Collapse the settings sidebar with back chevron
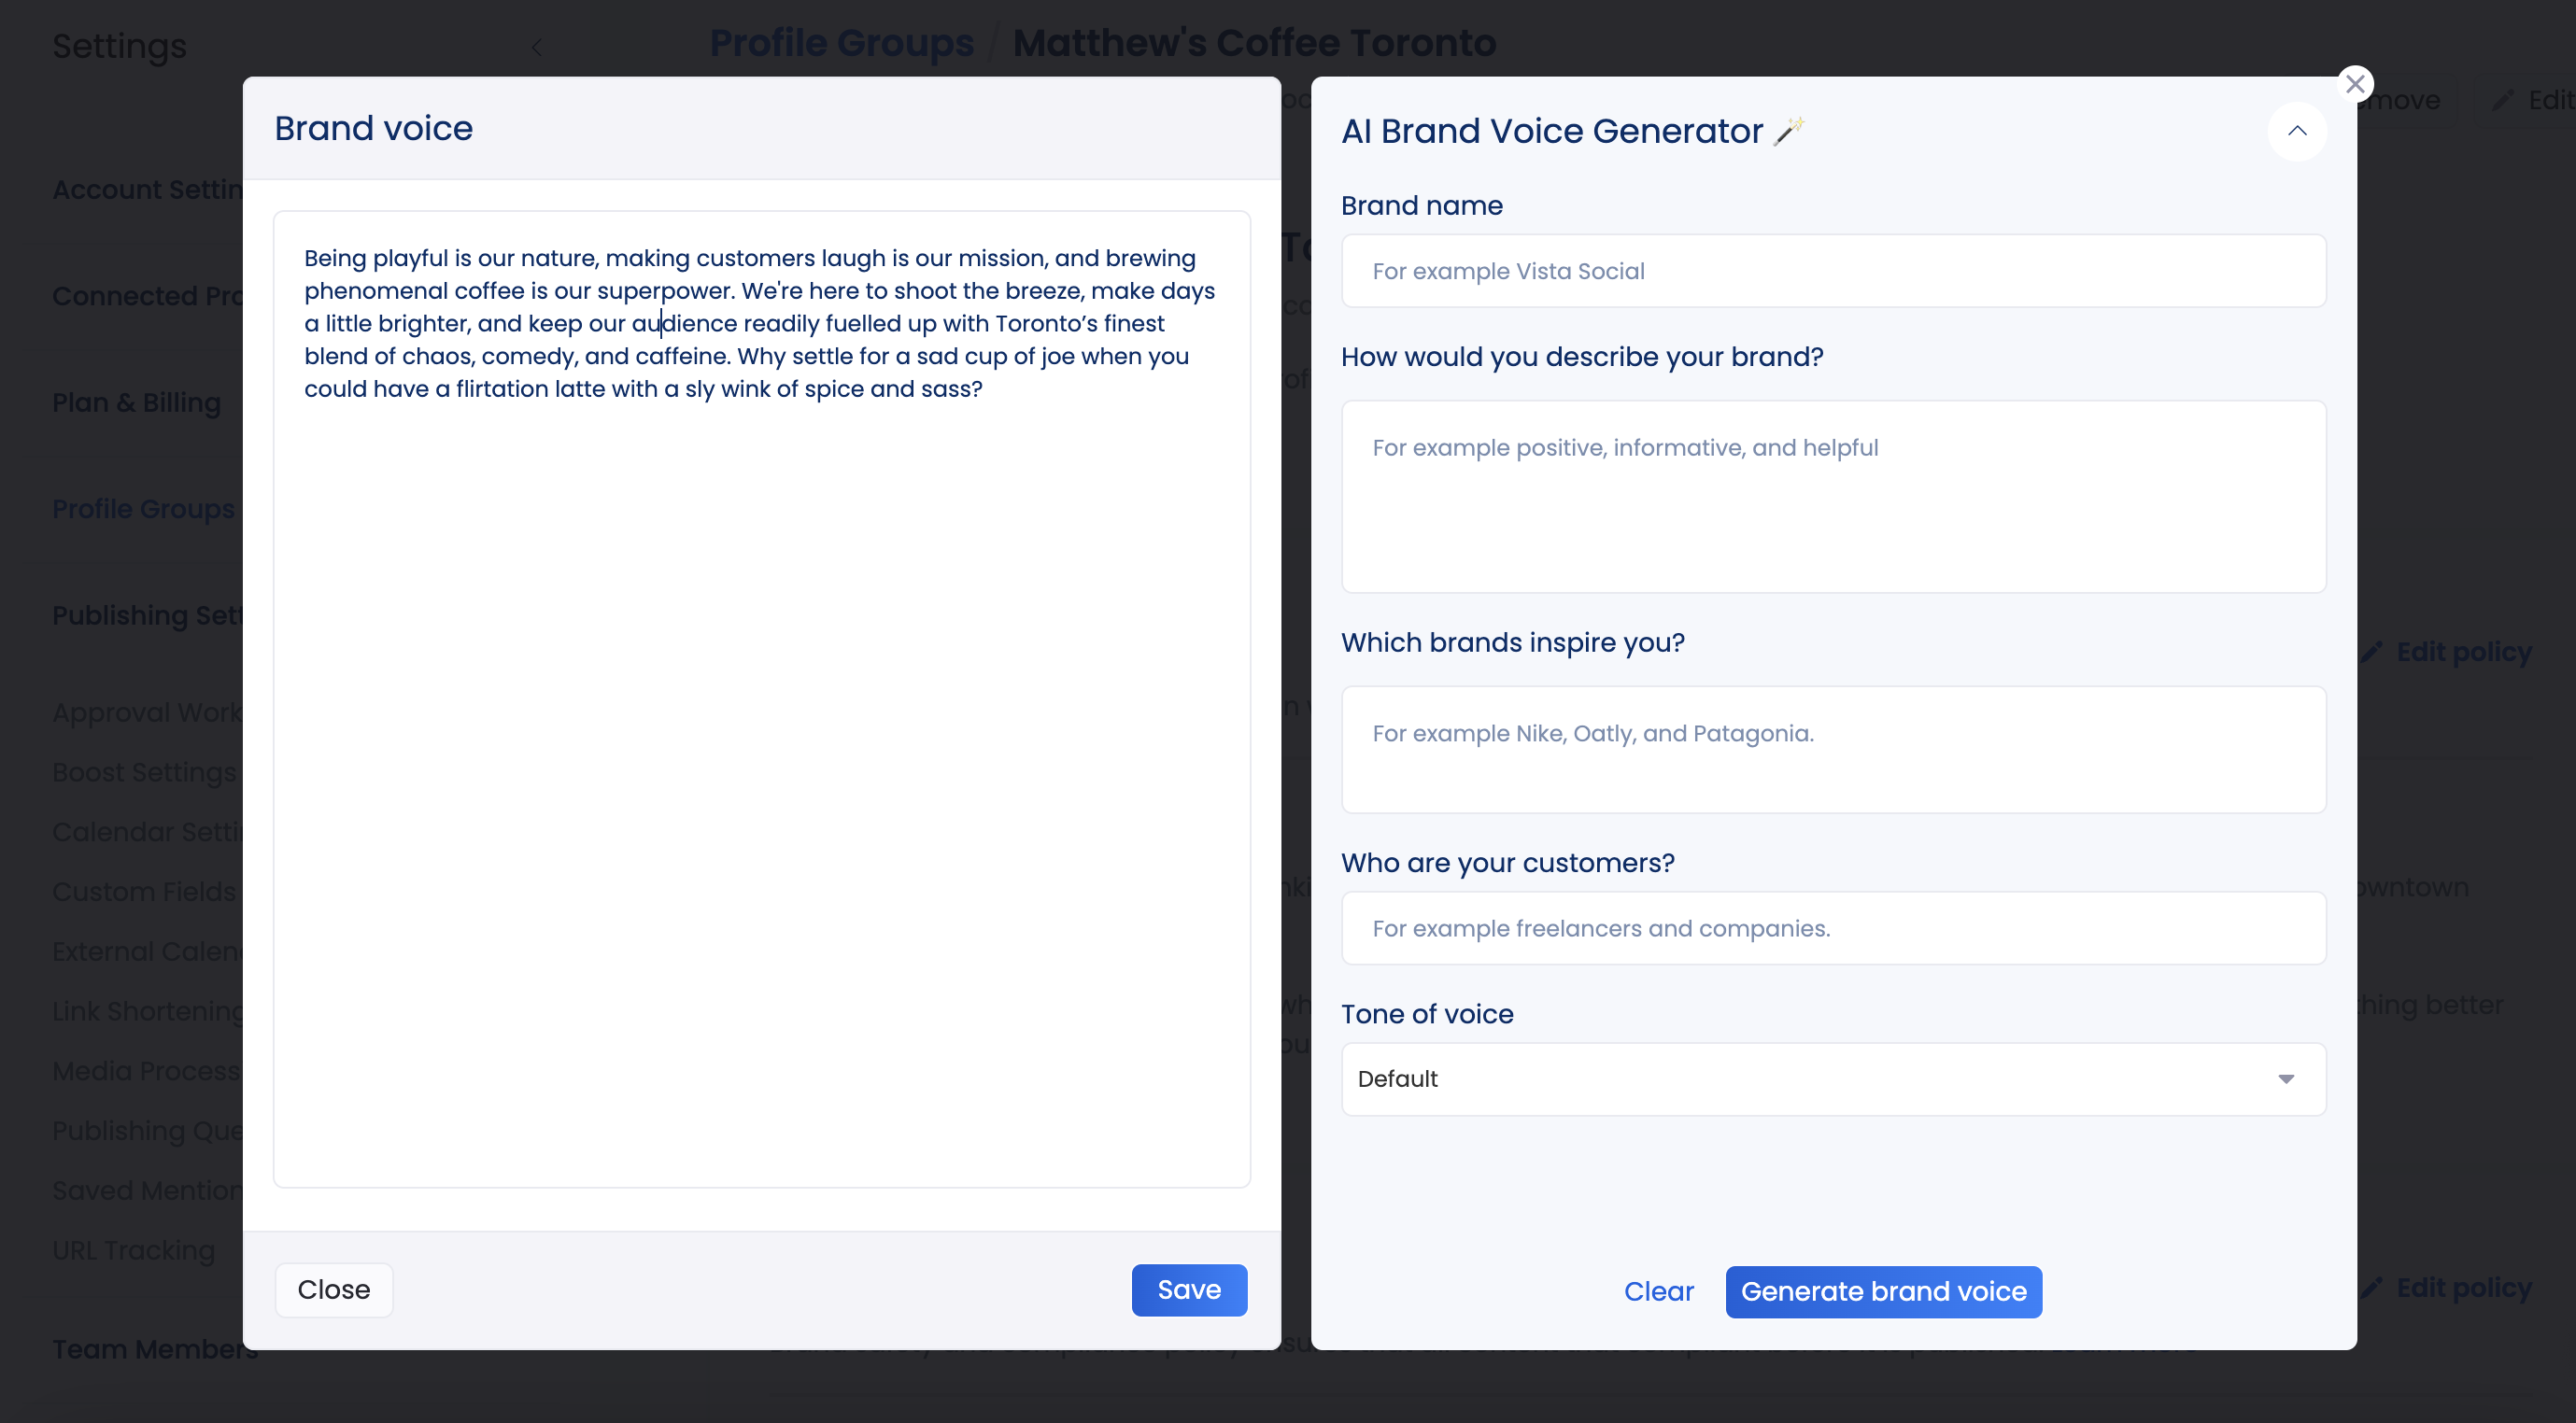 click(x=536, y=47)
